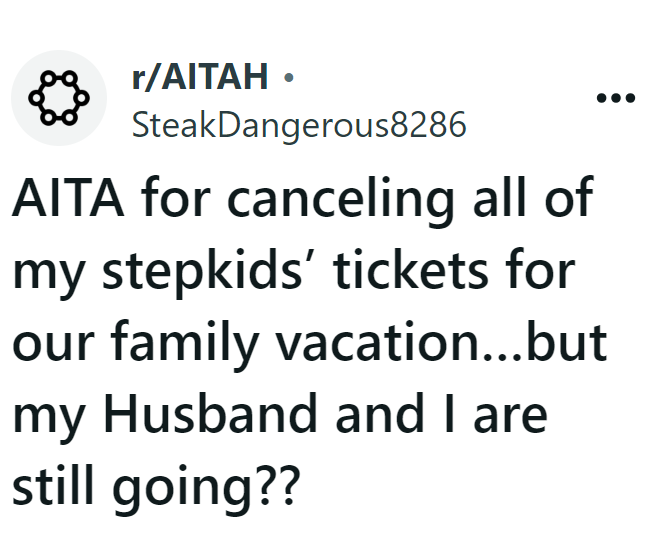Open the three-dot post options menu
Viewport: 661px width, 538px height.
[x=615, y=98]
